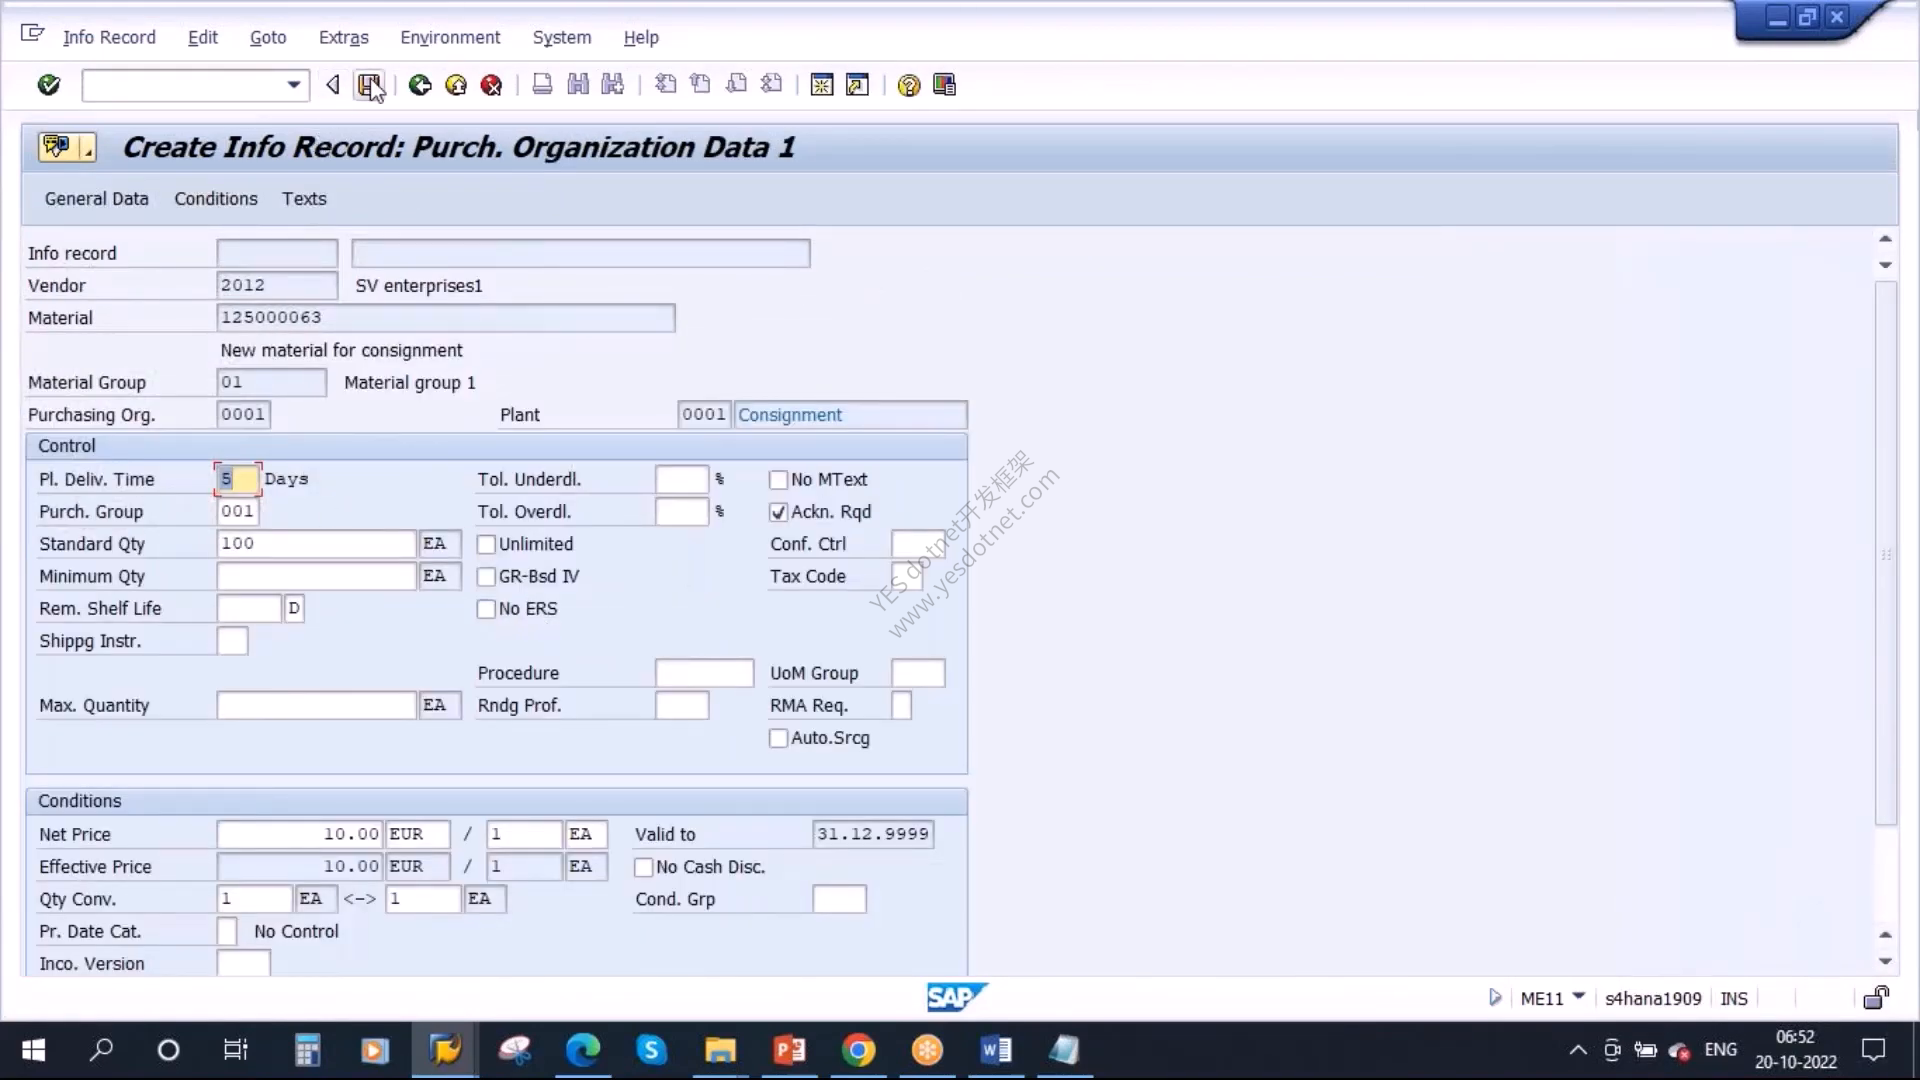Click the green Enter checkmark icon

click(x=48, y=85)
